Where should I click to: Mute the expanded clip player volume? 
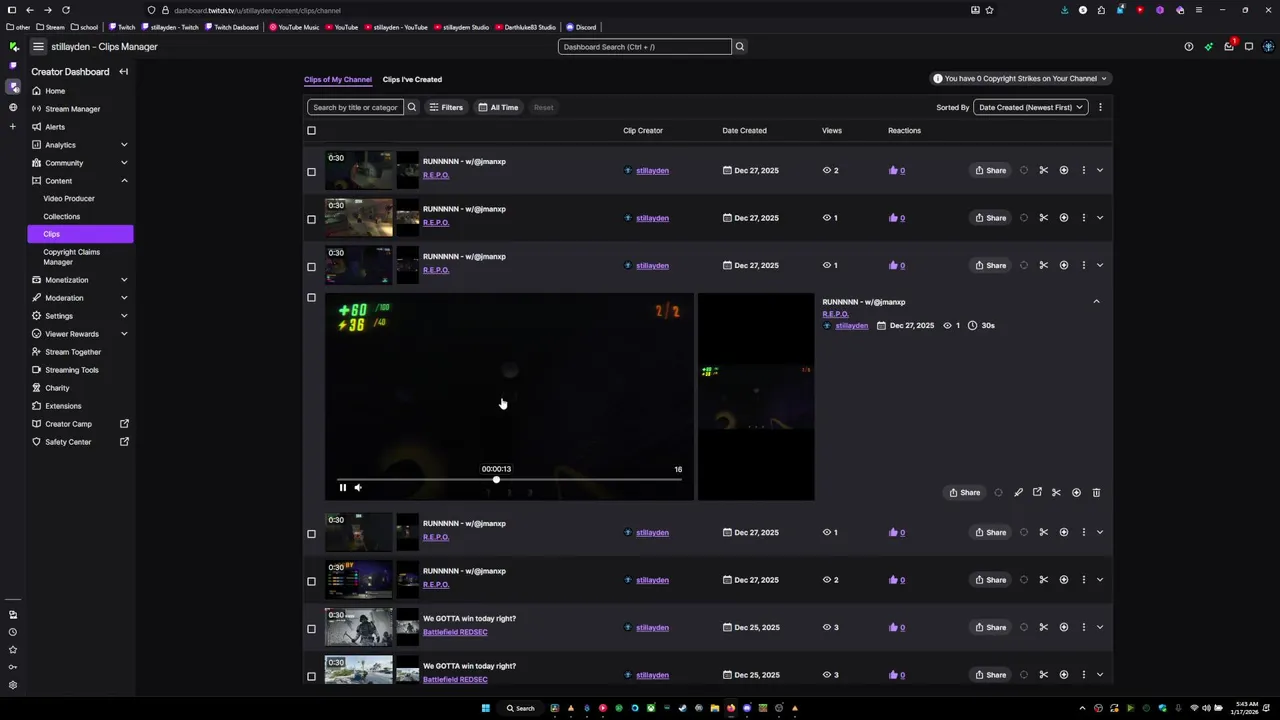(358, 488)
